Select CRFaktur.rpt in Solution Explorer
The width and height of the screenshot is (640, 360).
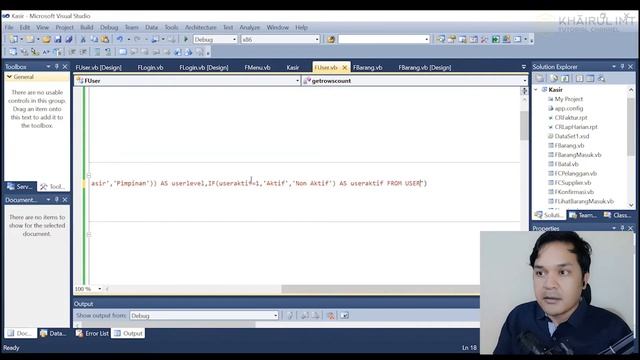coord(571,118)
